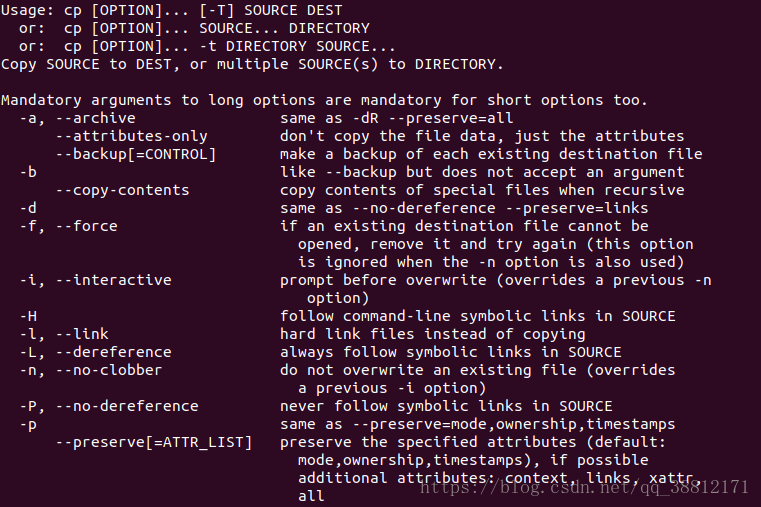Click 'hard link files instead of copying' text
The height and width of the screenshot is (507, 761).
coord(432,334)
